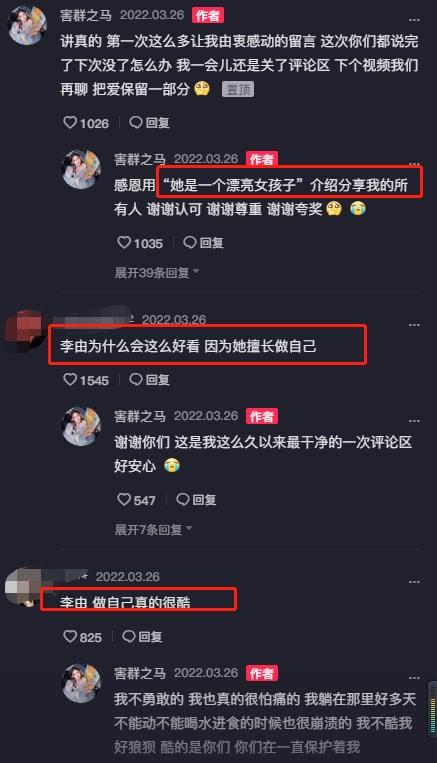Like the author reply with 547 likes

point(125,499)
